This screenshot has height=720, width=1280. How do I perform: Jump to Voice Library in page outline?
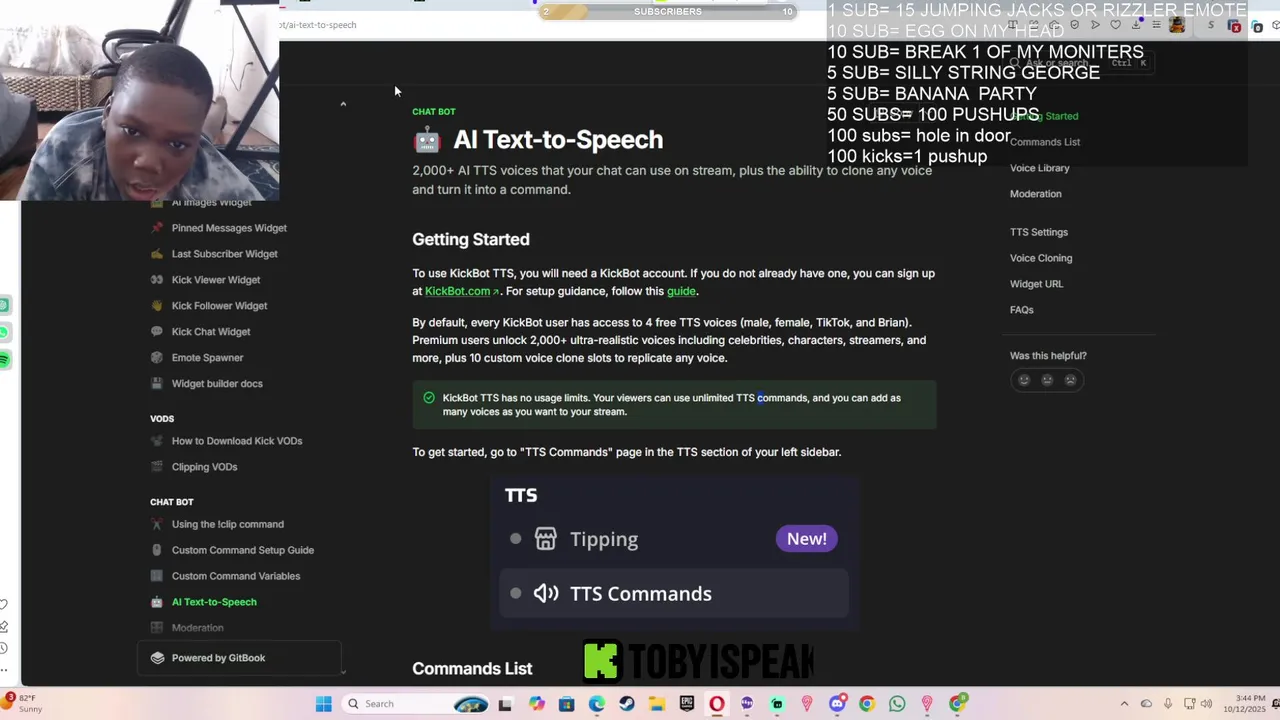[1039, 168]
